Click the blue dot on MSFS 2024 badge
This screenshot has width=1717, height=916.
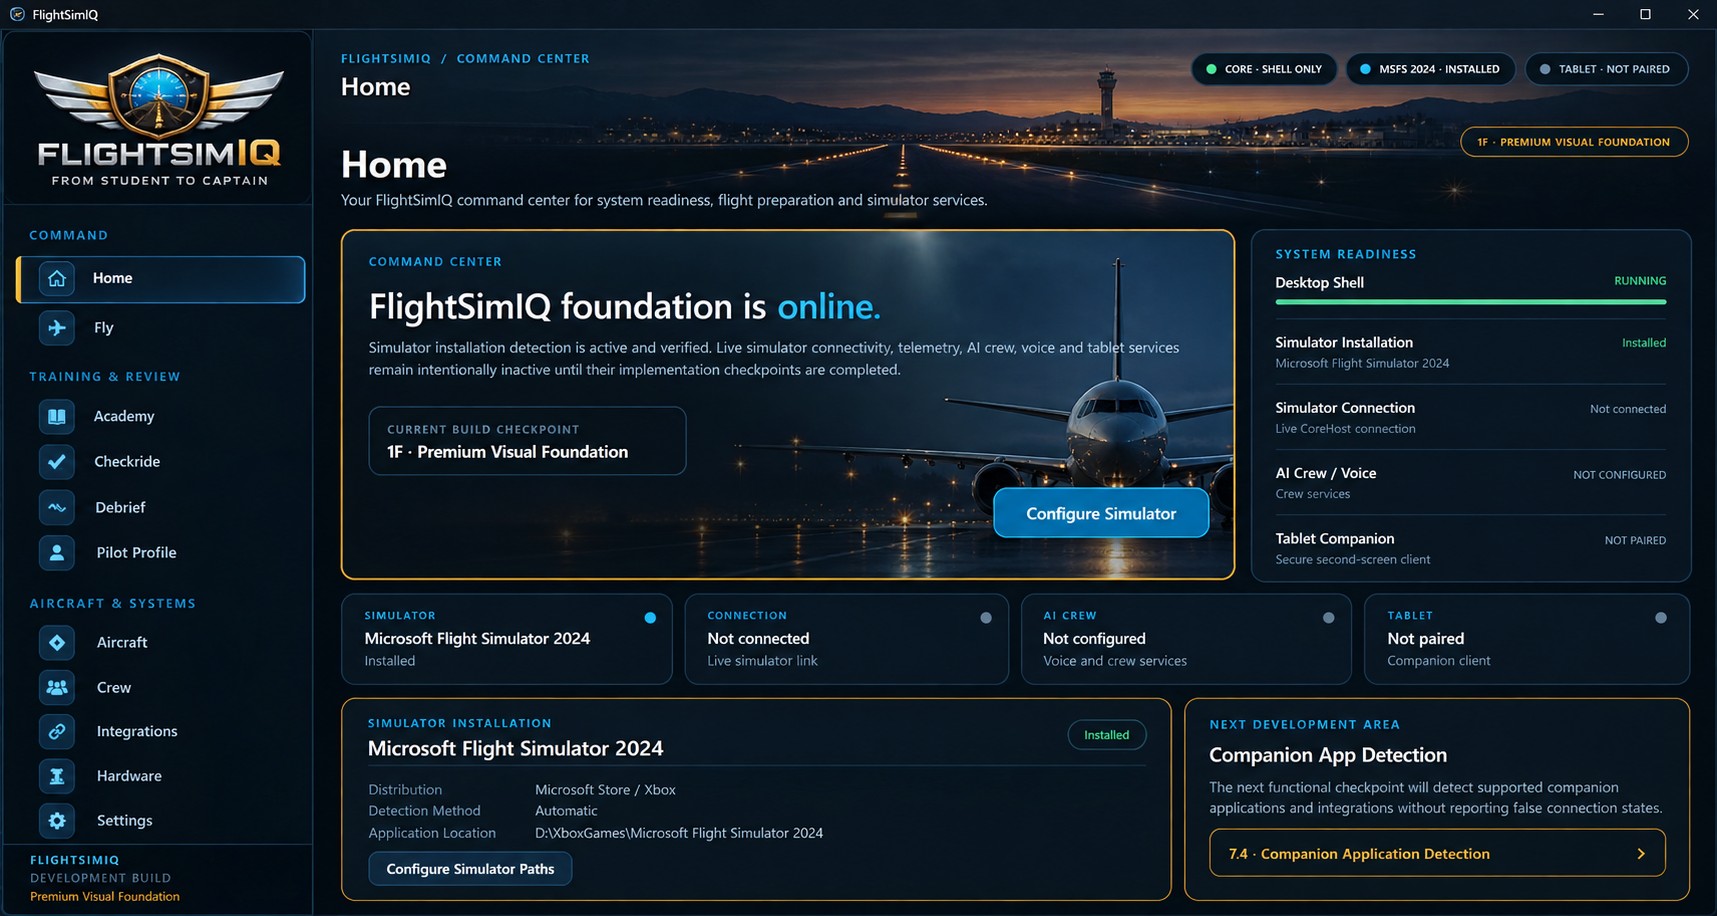(x=1365, y=69)
